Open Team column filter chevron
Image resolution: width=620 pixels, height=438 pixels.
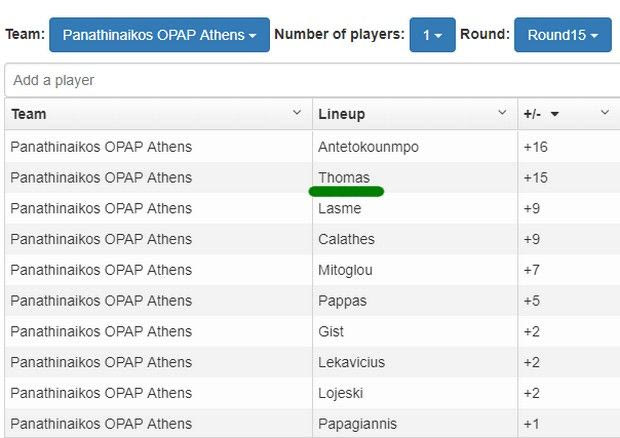pos(297,114)
